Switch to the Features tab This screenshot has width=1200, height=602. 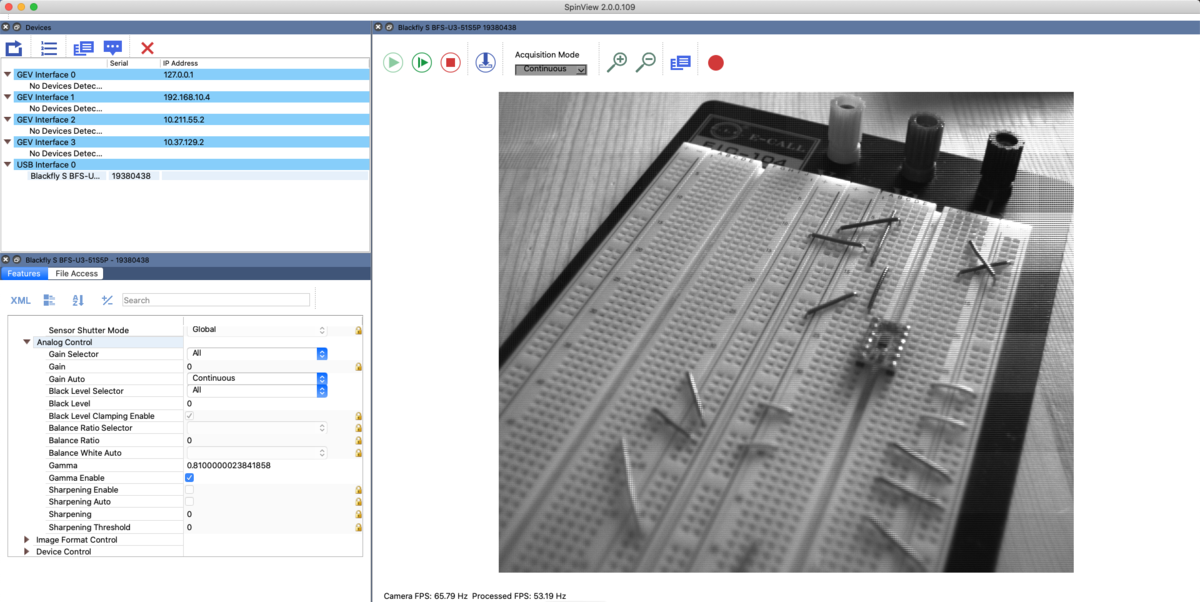click(x=23, y=273)
